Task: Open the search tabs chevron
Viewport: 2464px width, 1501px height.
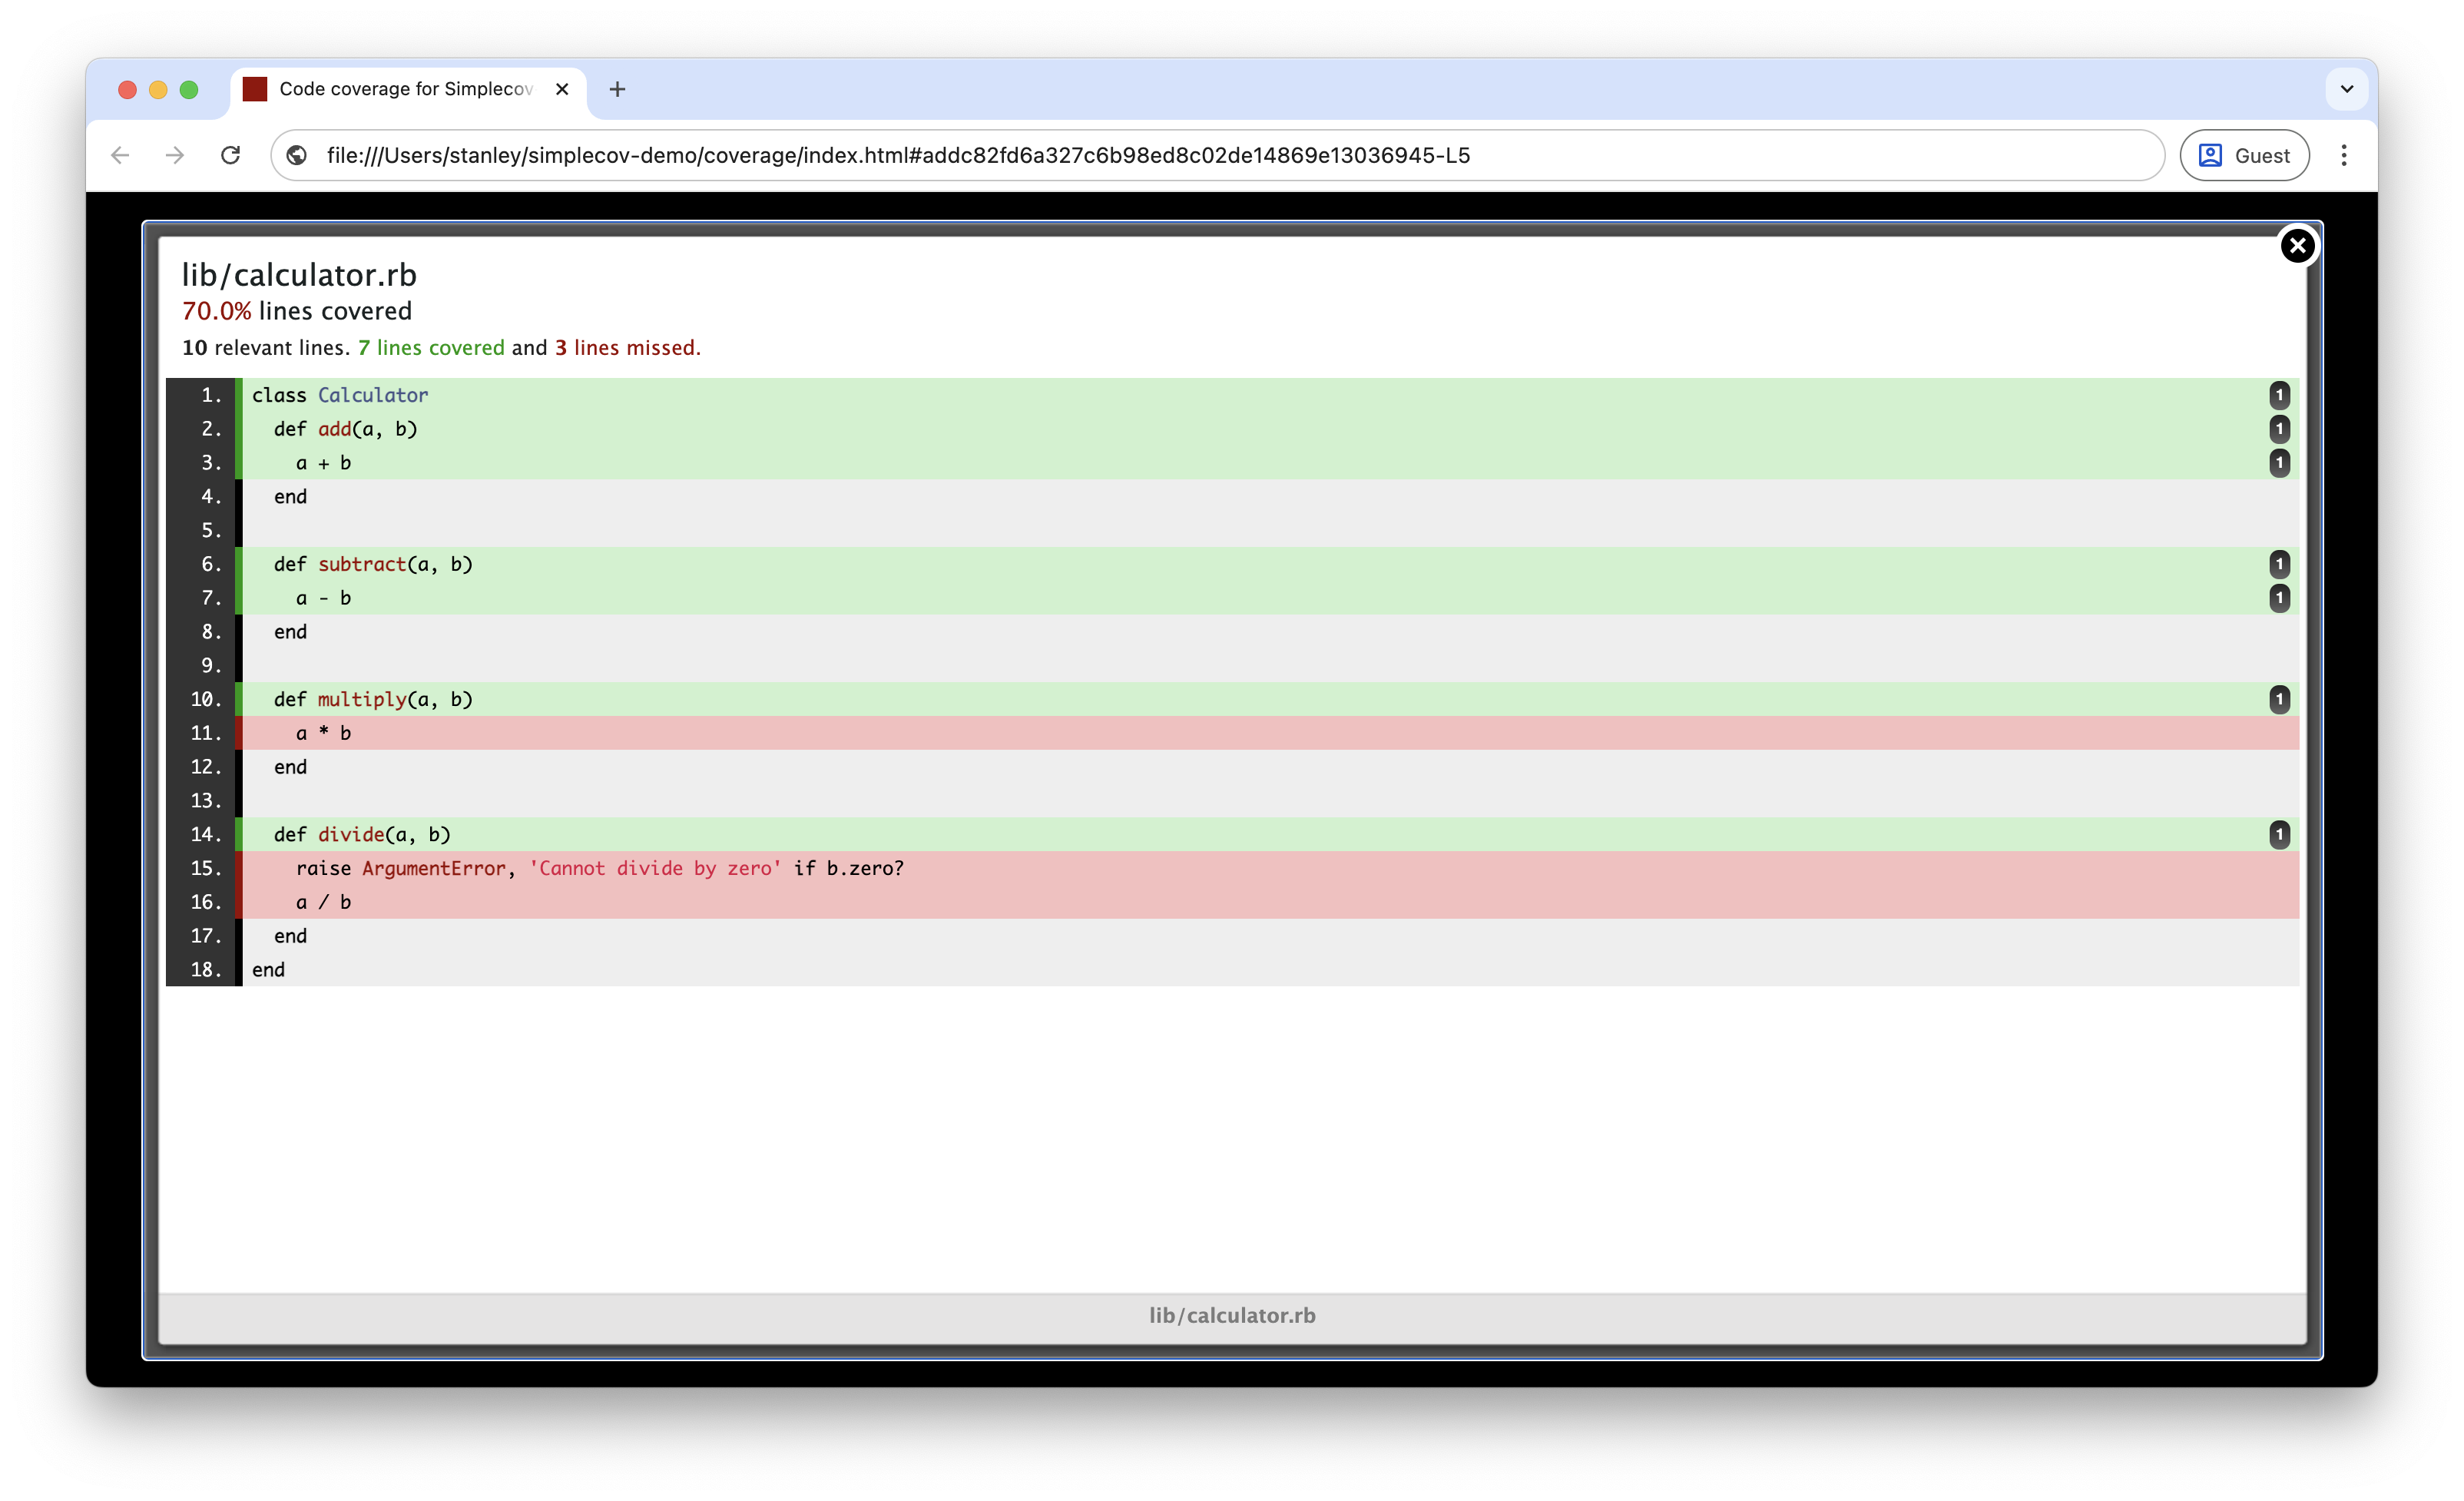Action: coord(2347,89)
